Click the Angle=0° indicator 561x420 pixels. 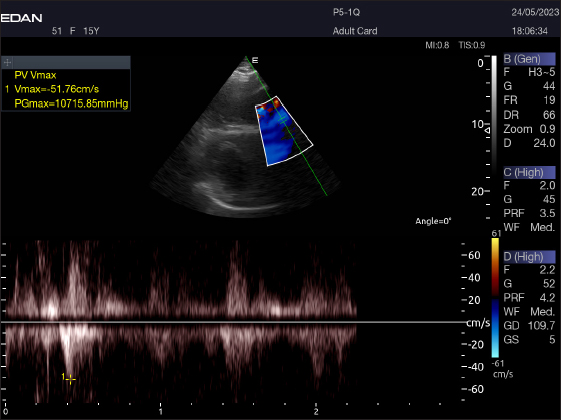click(433, 221)
